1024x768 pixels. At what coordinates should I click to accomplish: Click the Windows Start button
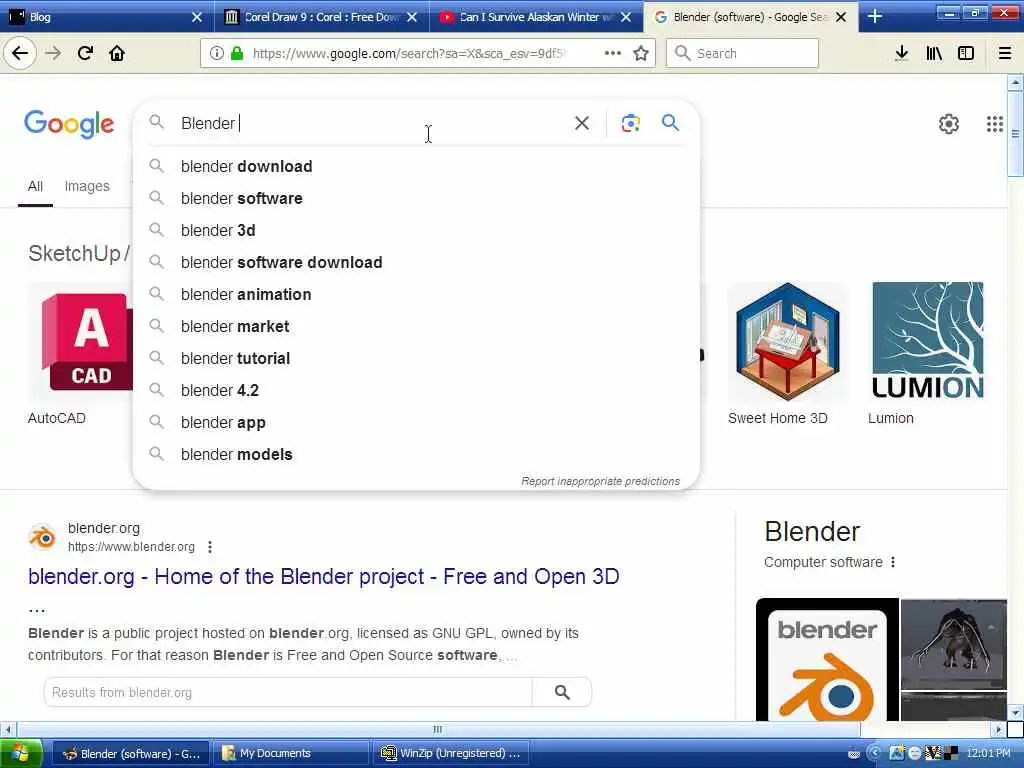pyautogui.click(x=21, y=753)
